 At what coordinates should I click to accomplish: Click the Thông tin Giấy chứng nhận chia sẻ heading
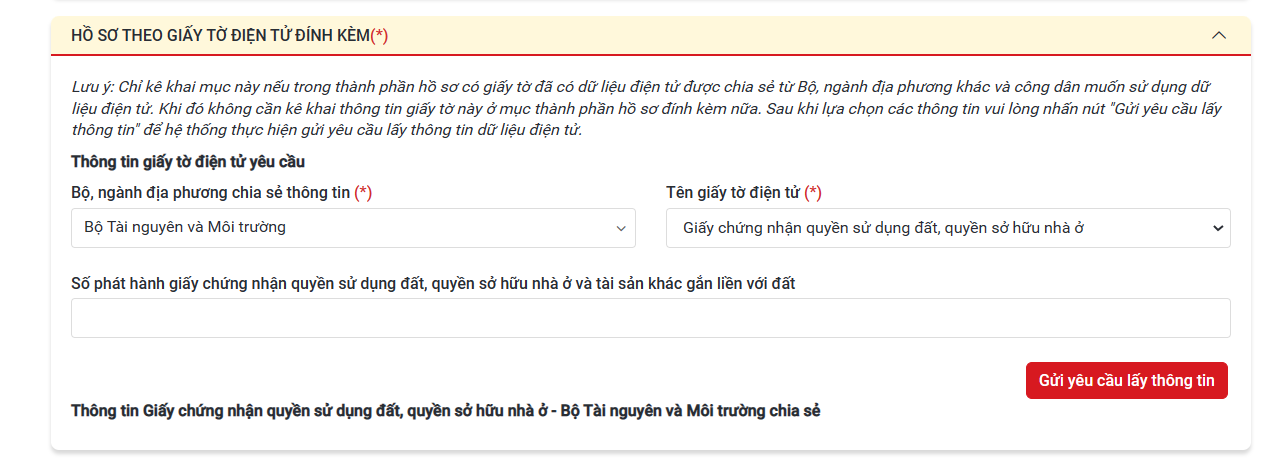(445, 411)
